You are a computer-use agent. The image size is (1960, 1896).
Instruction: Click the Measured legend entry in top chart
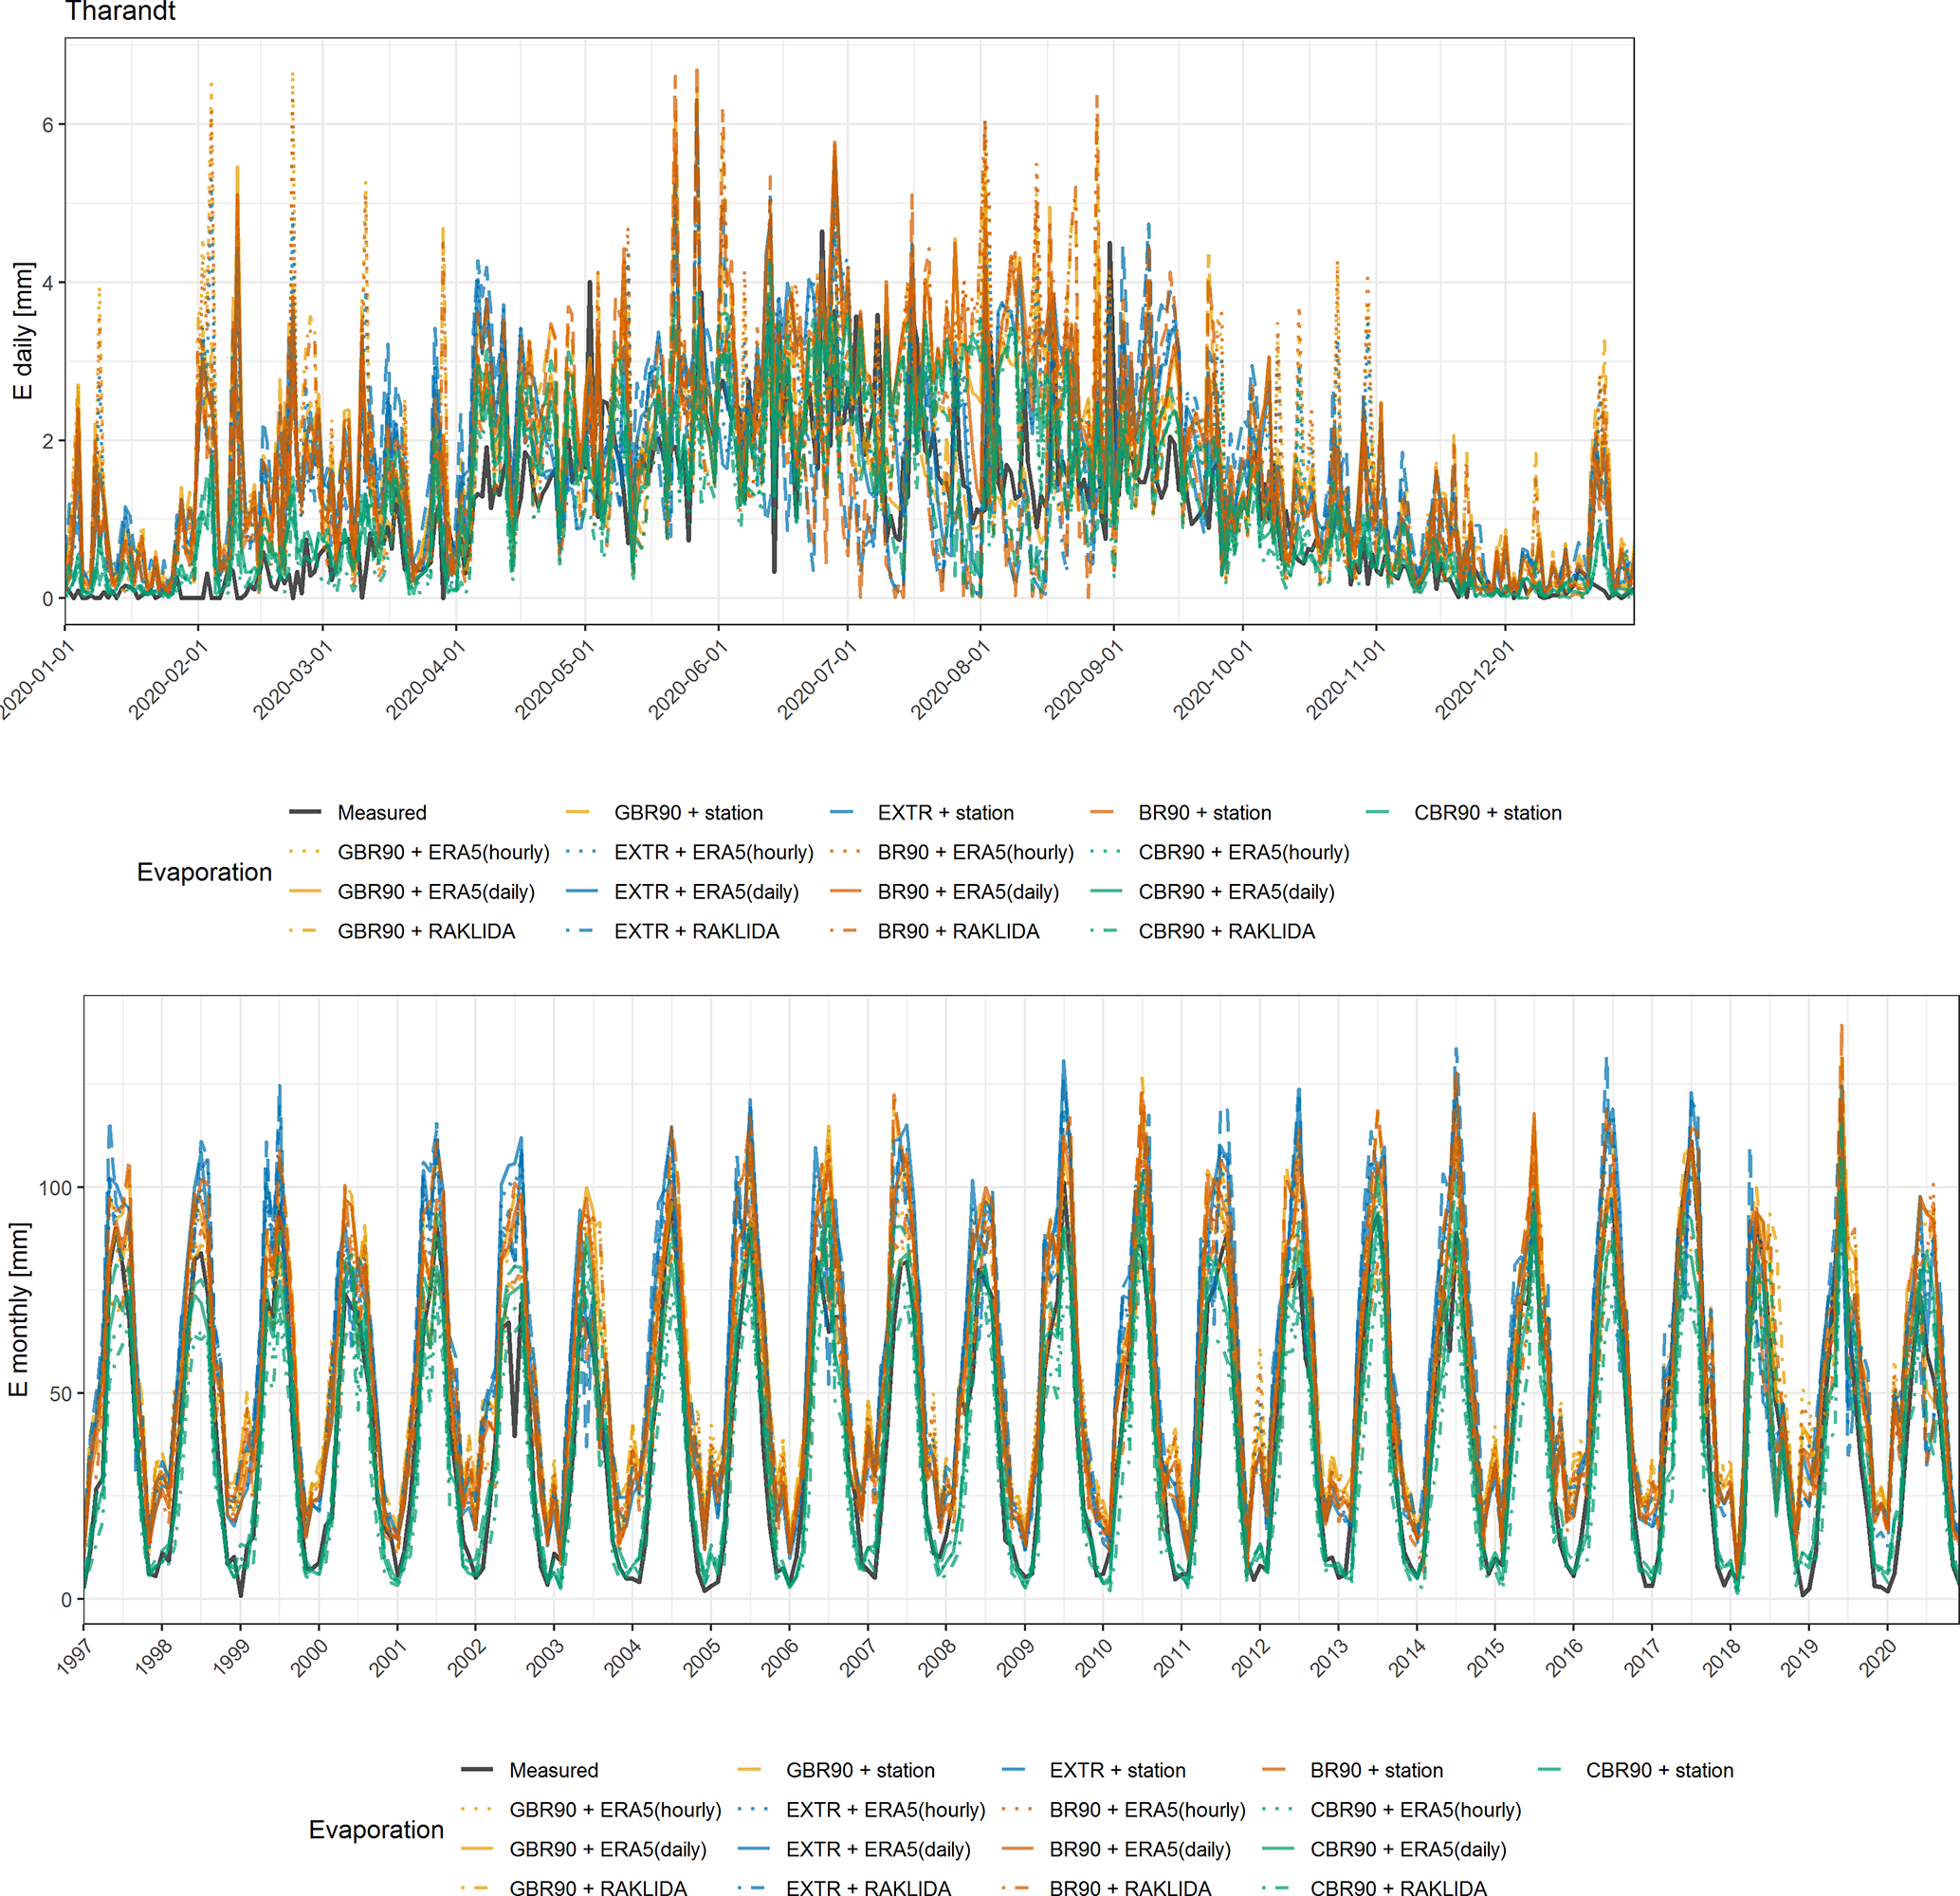pos(381,813)
